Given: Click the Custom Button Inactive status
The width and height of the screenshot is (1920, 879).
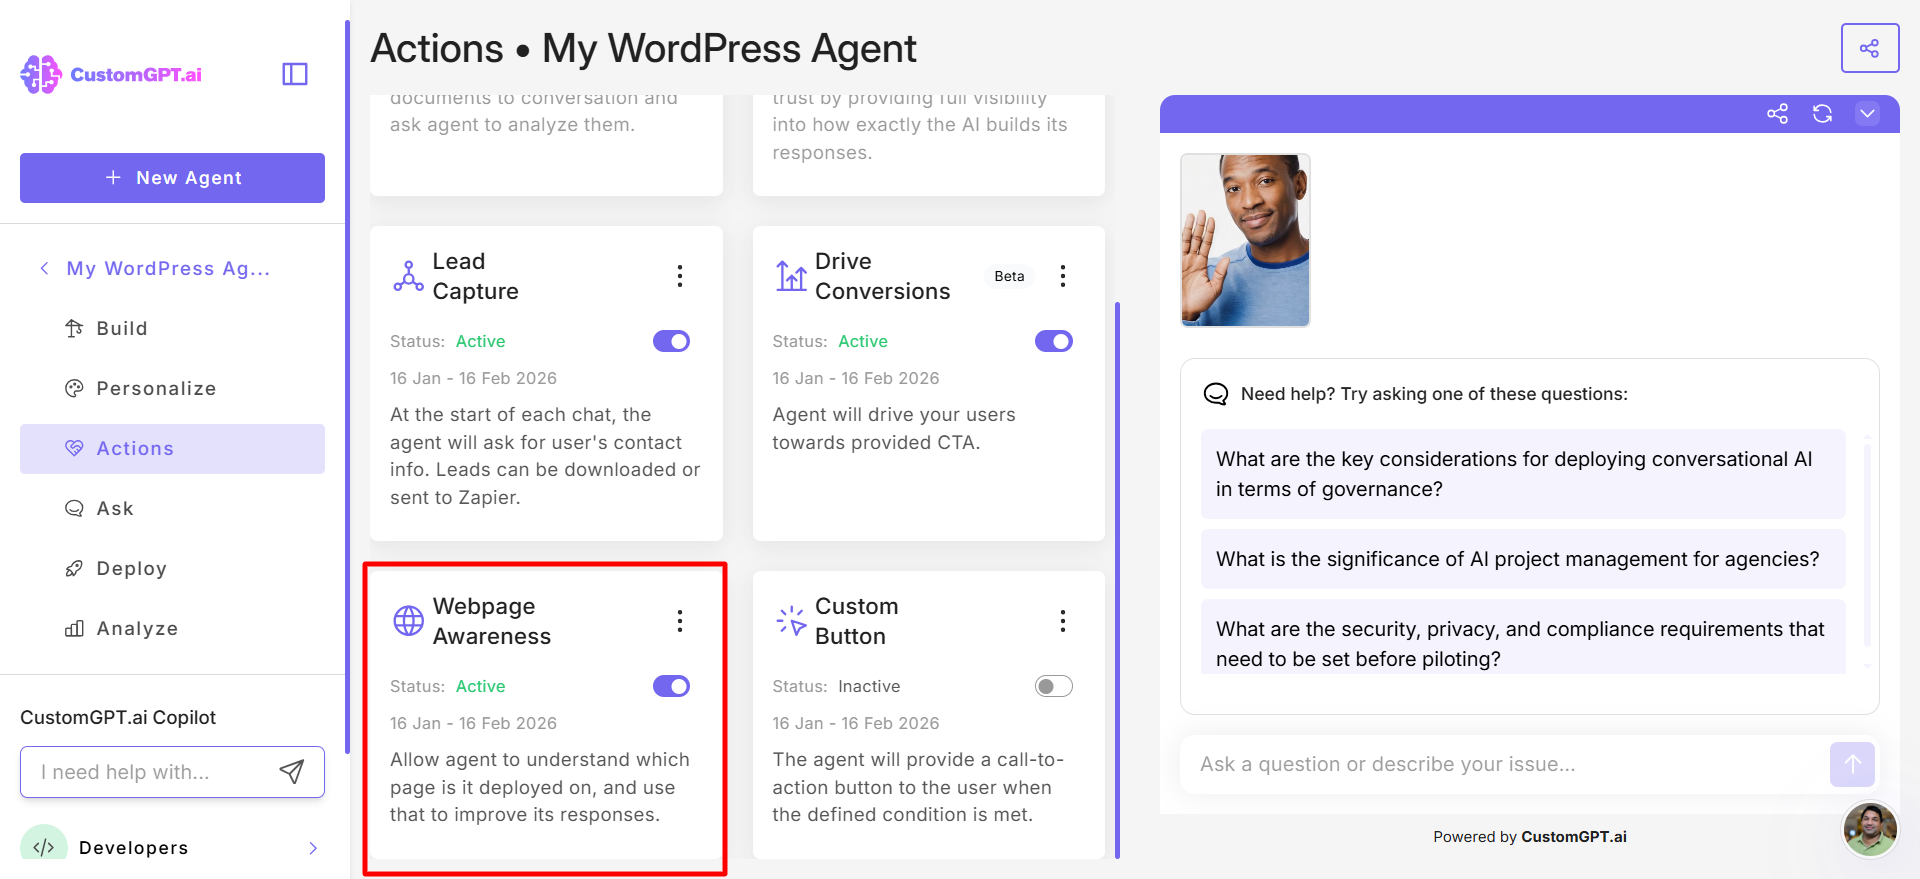Looking at the screenshot, I should pos(868,686).
